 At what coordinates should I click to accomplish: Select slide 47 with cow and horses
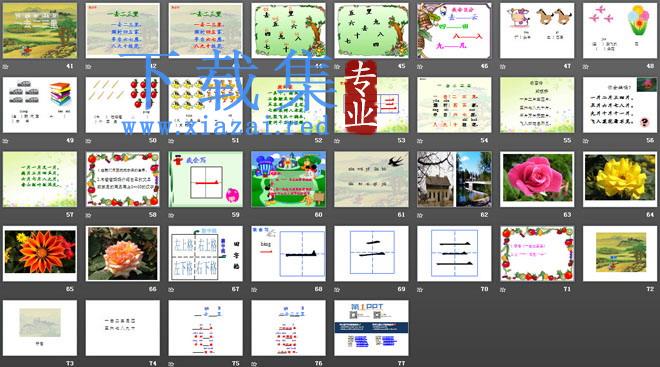537,31
